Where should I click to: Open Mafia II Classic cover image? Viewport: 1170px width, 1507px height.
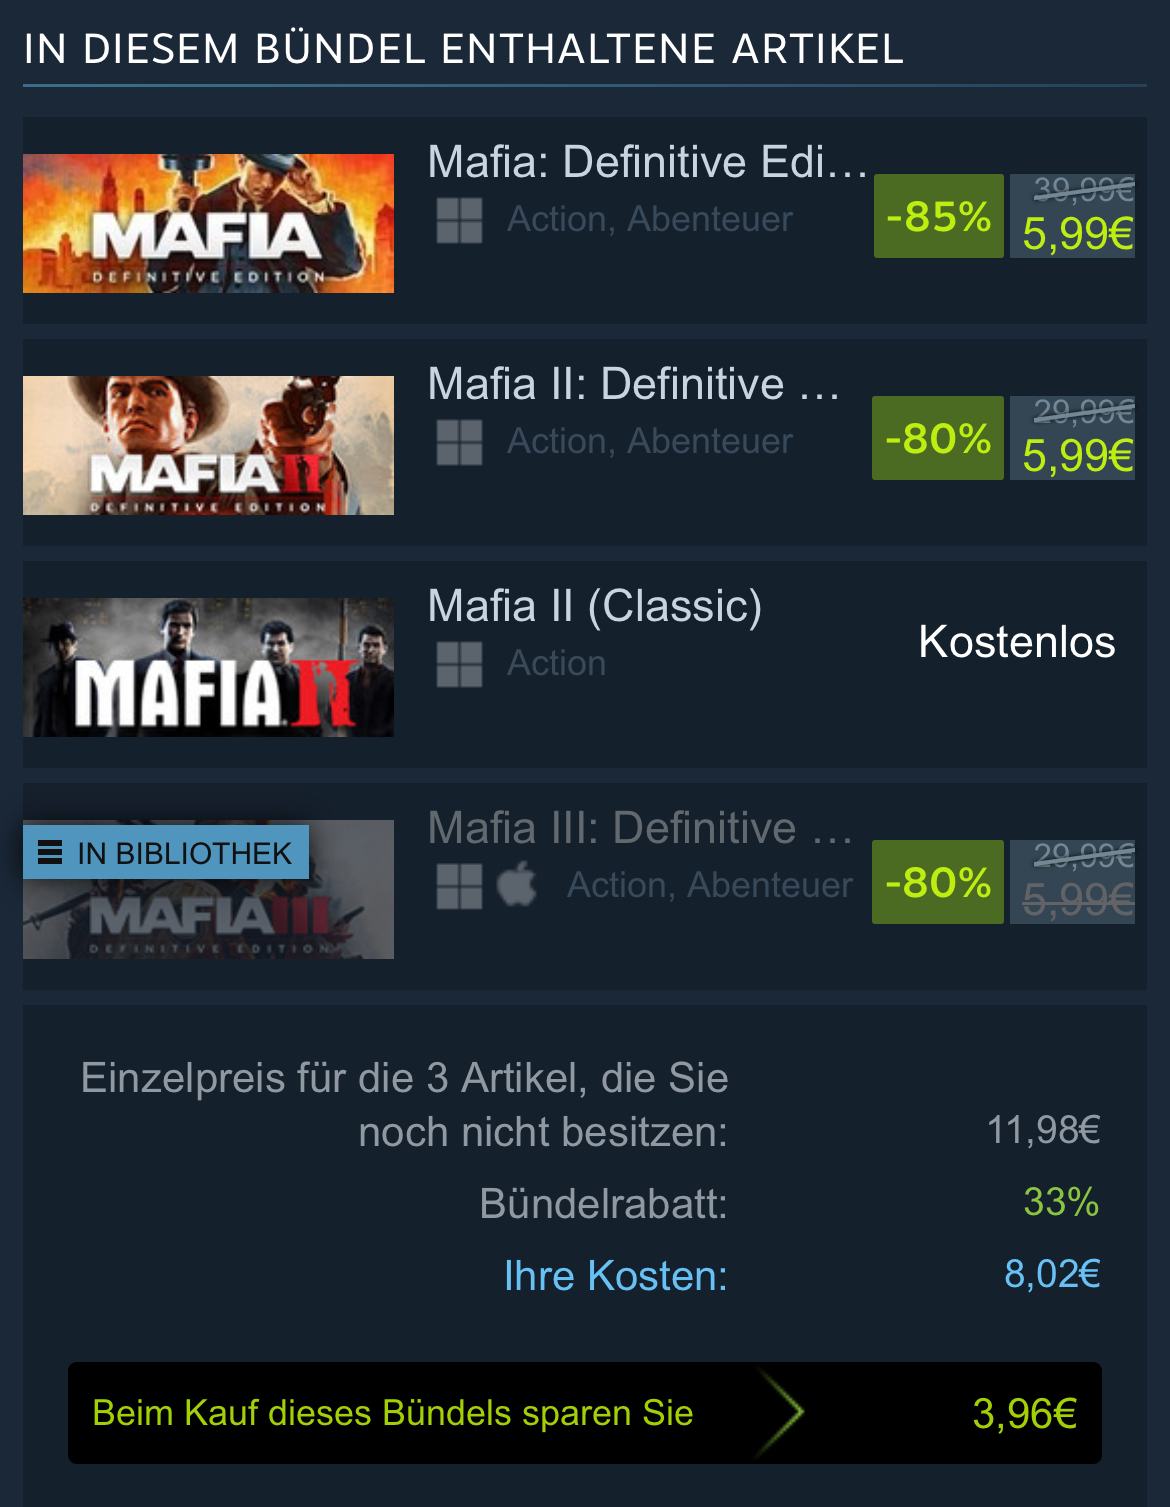pyautogui.click(x=208, y=667)
